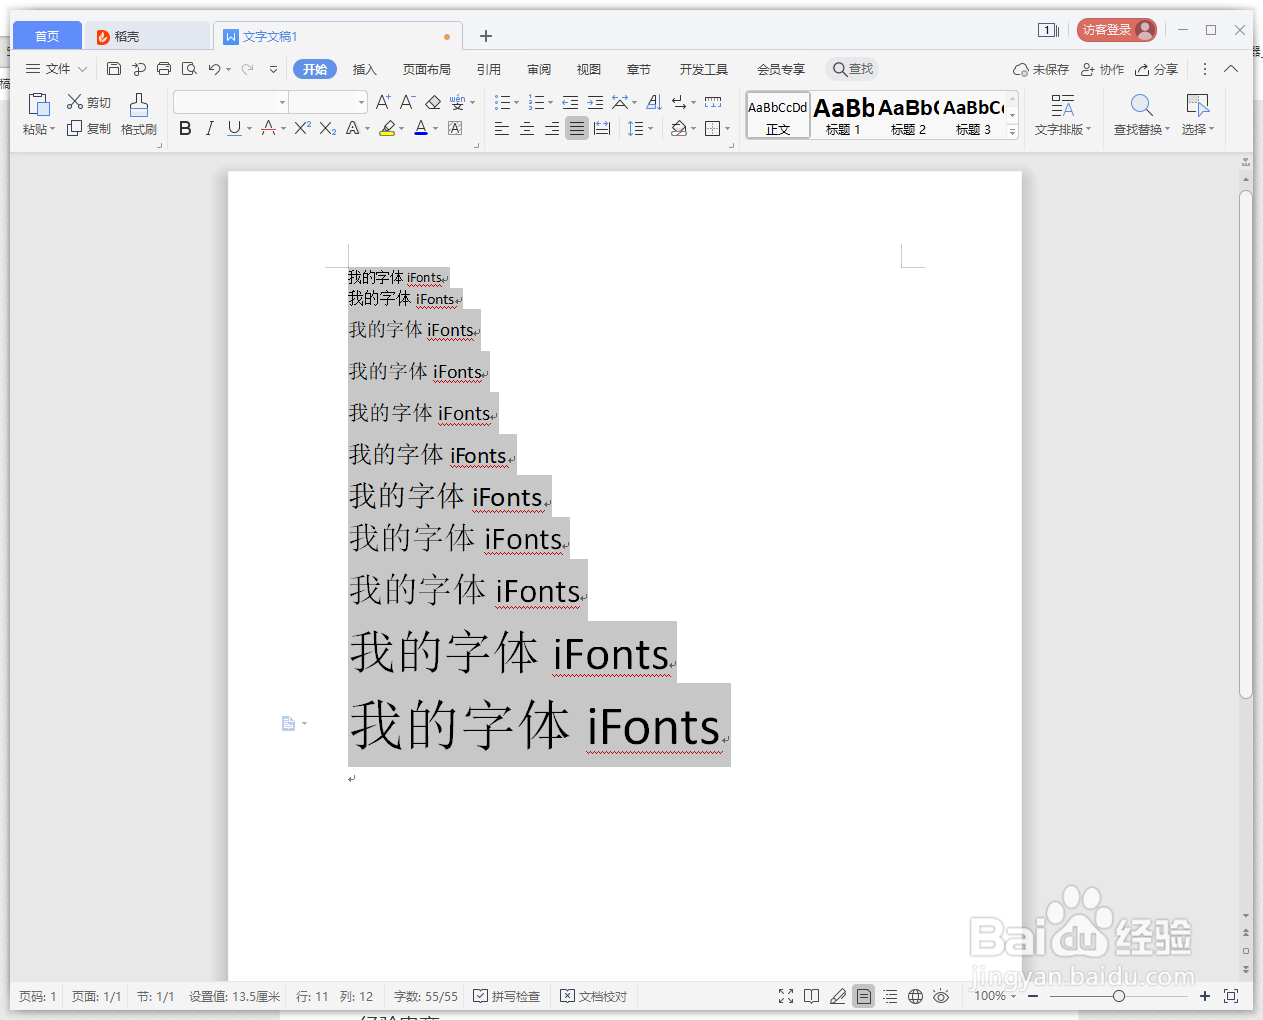Screen dimensions: 1263x1020
Task: Open the borders dropdown arrow
Action: (x=727, y=128)
